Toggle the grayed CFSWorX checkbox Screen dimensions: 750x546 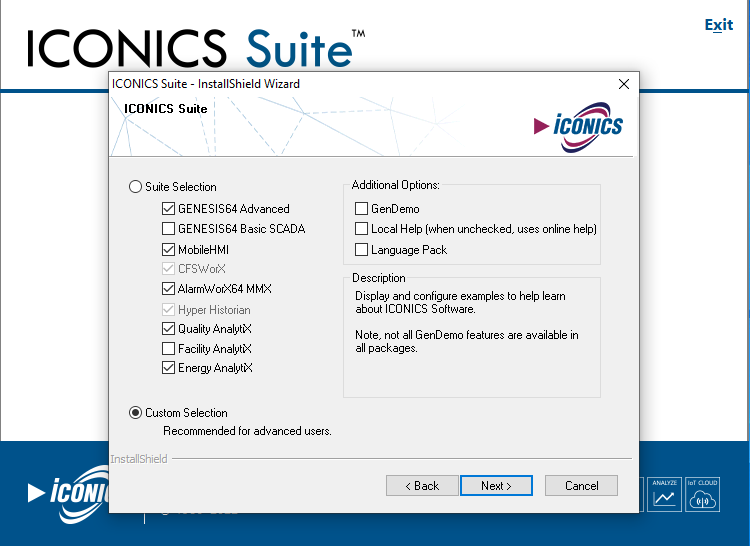[x=168, y=269]
